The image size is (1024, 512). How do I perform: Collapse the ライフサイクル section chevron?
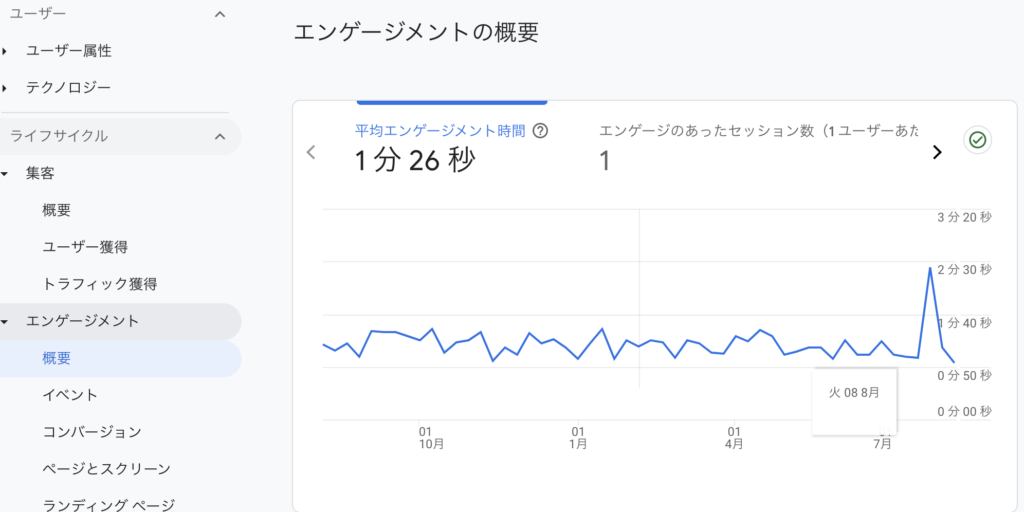(220, 136)
